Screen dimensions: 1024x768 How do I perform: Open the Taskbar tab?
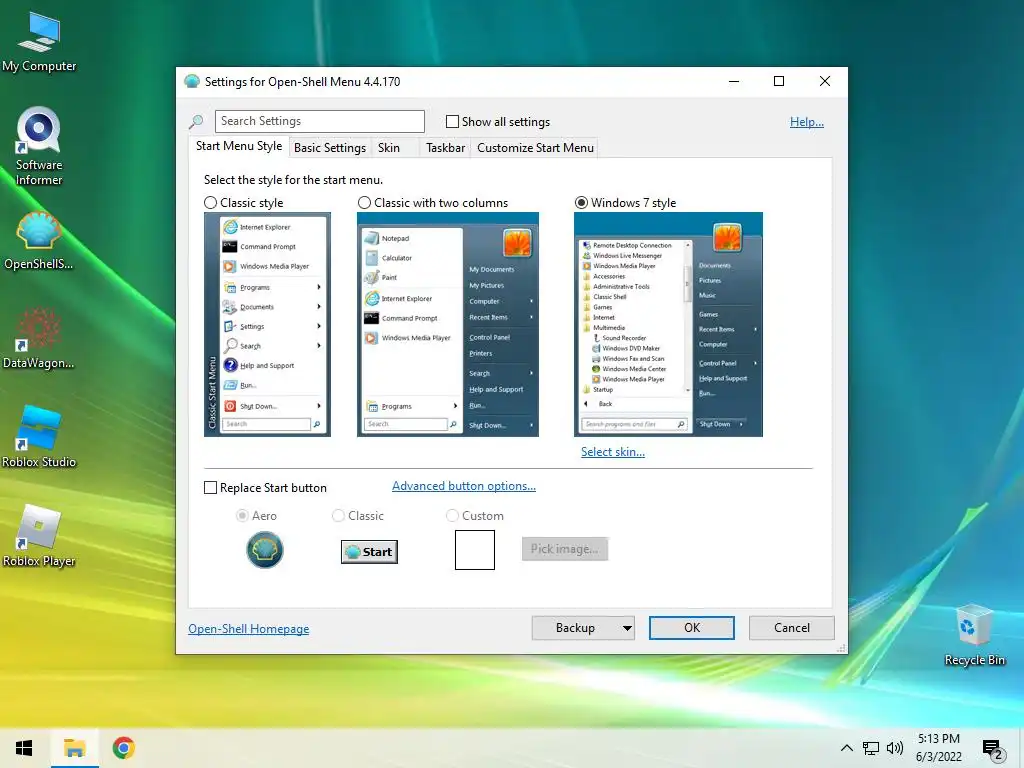pos(445,148)
